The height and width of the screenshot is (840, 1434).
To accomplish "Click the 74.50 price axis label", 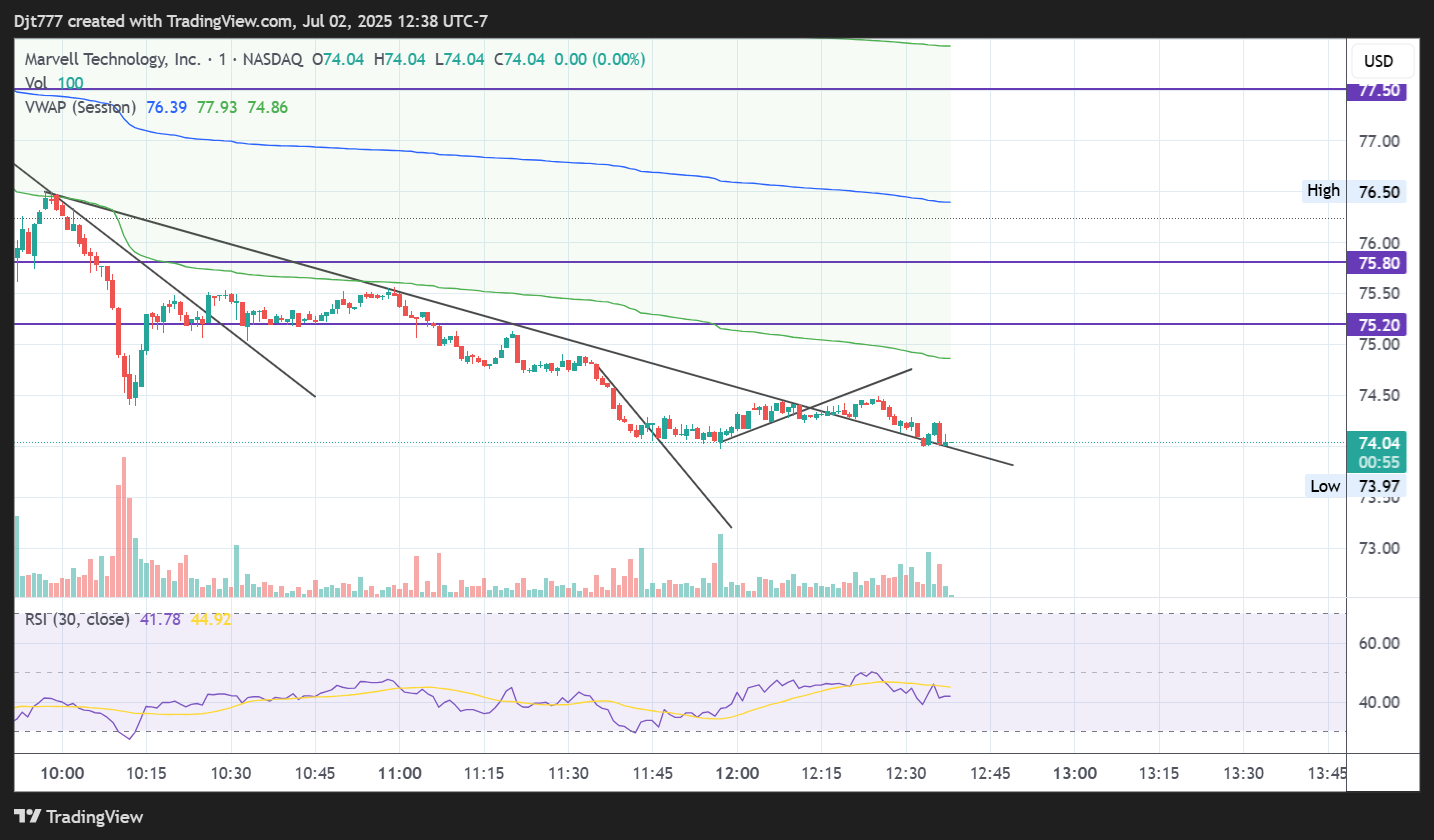I will [x=1378, y=395].
